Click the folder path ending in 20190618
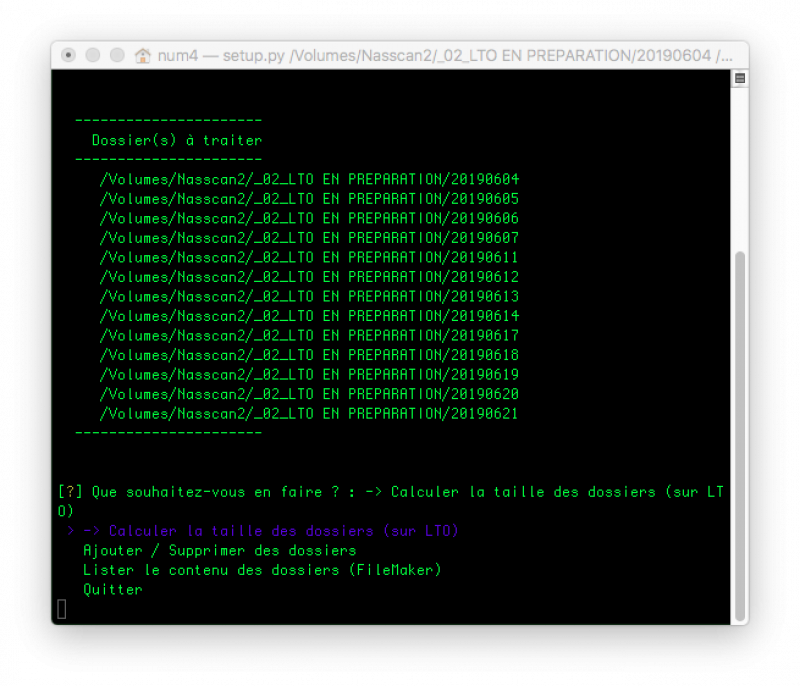 (x=309, y=355)
